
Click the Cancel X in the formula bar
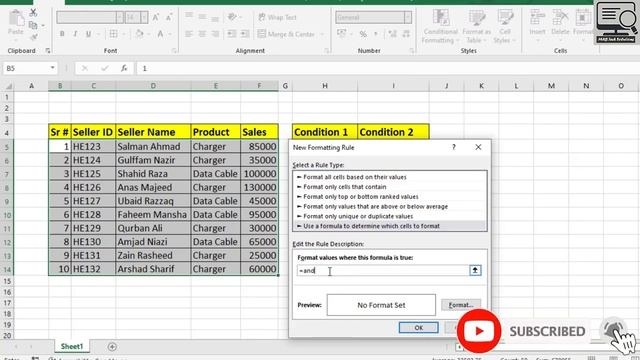pyautogui.click(x=84, y=68)
